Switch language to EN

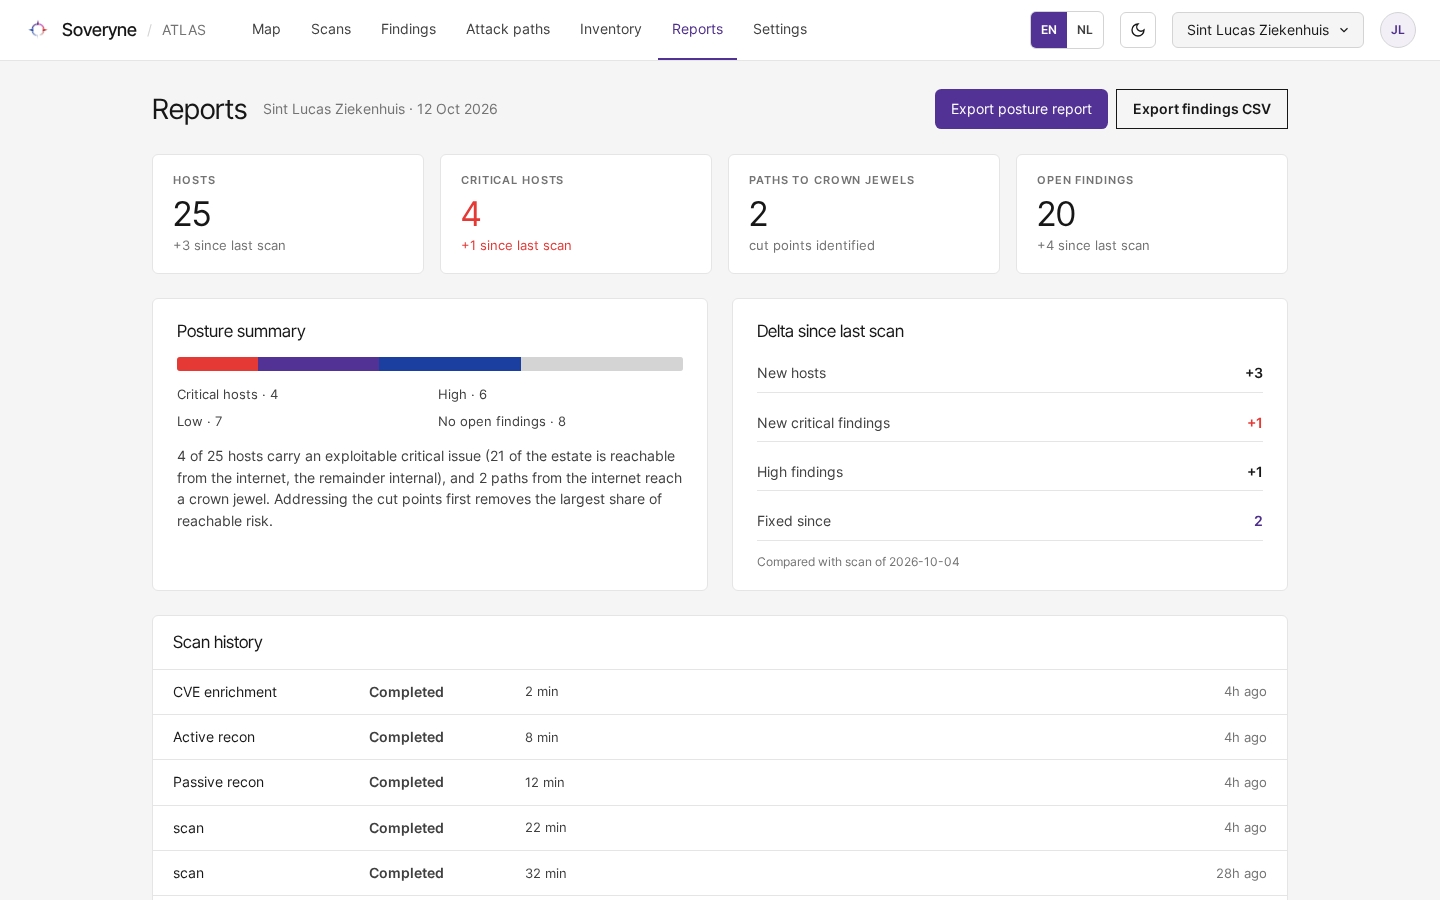pyautogui.click(x=1049, y=30)
